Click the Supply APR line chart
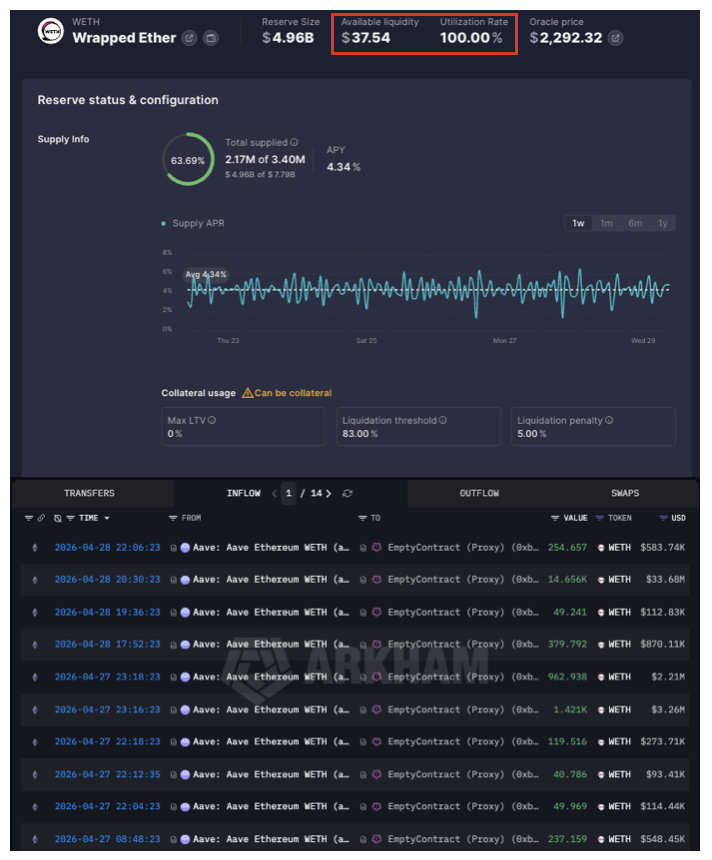The width and height of the screenshot is (712, 860). (x=428, y=292)
